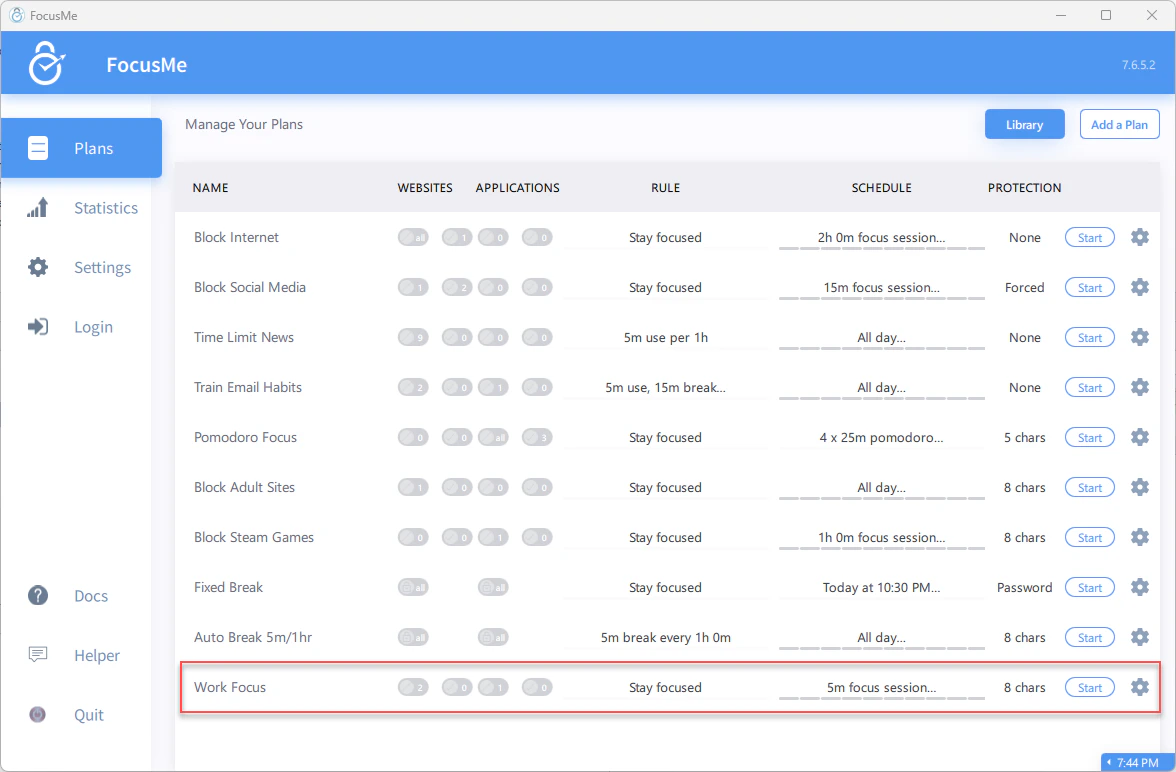Click the Statistics bar chart icon
Image resolution: width=1176 pixels, height=772 pixels.
pyautogui.click(x=38, y=208)
